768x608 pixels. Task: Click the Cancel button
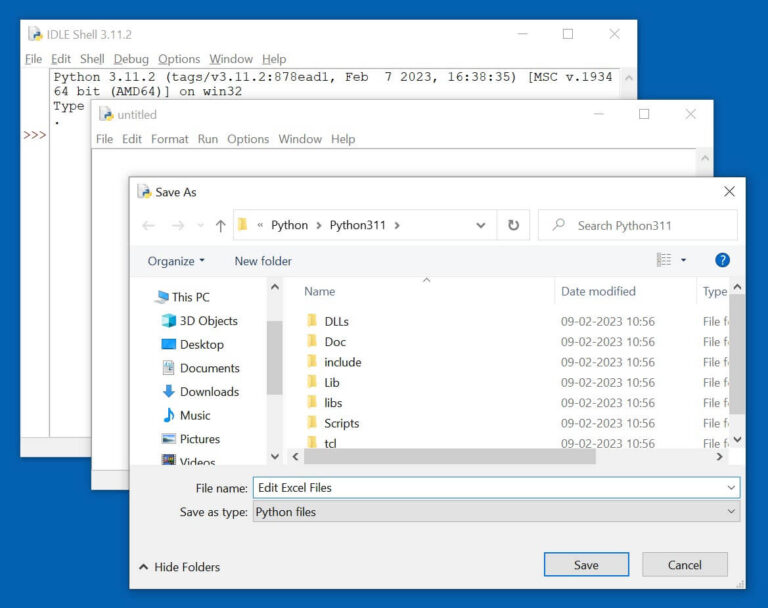(x=684, y=565)
